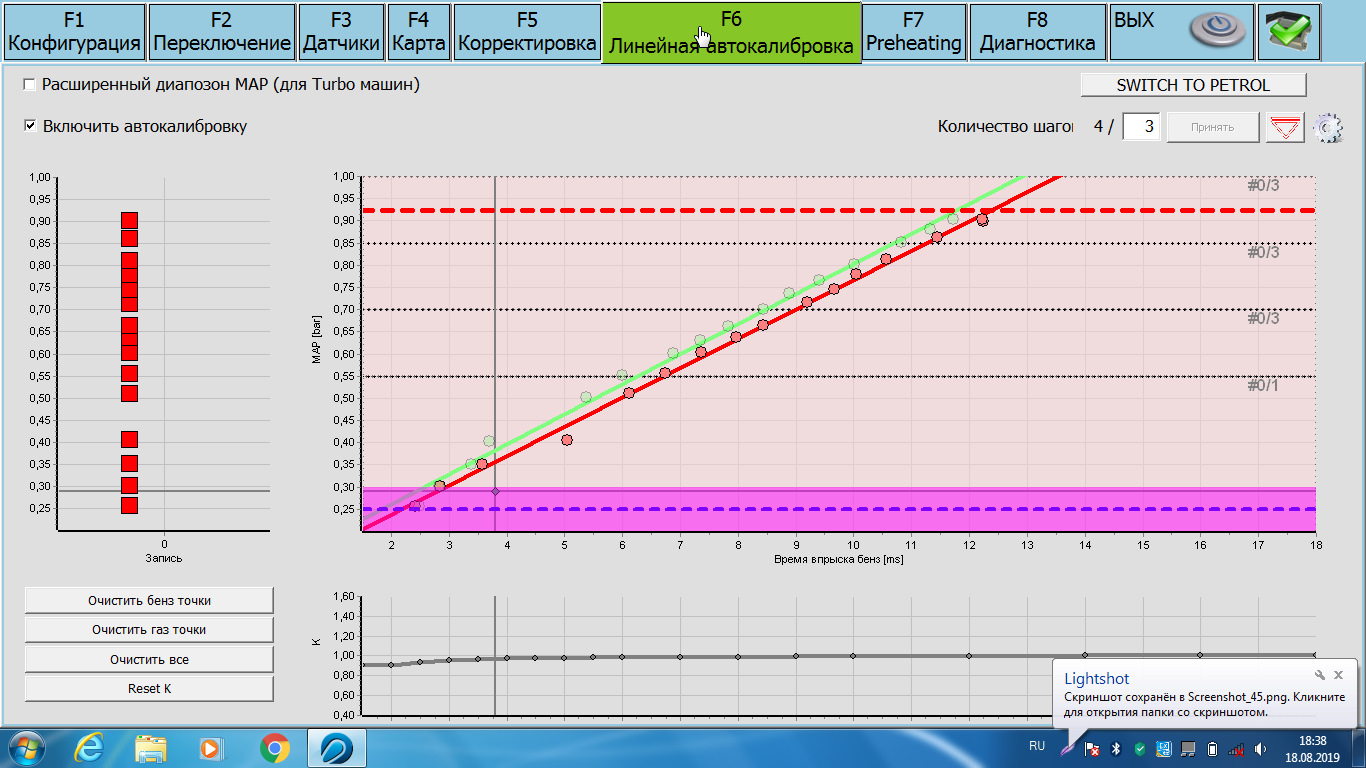Image resolution: width=1366 pixels, height=768 pixels.
Task: Open the F5 Корректировка tab
Action: coord(527,32)
